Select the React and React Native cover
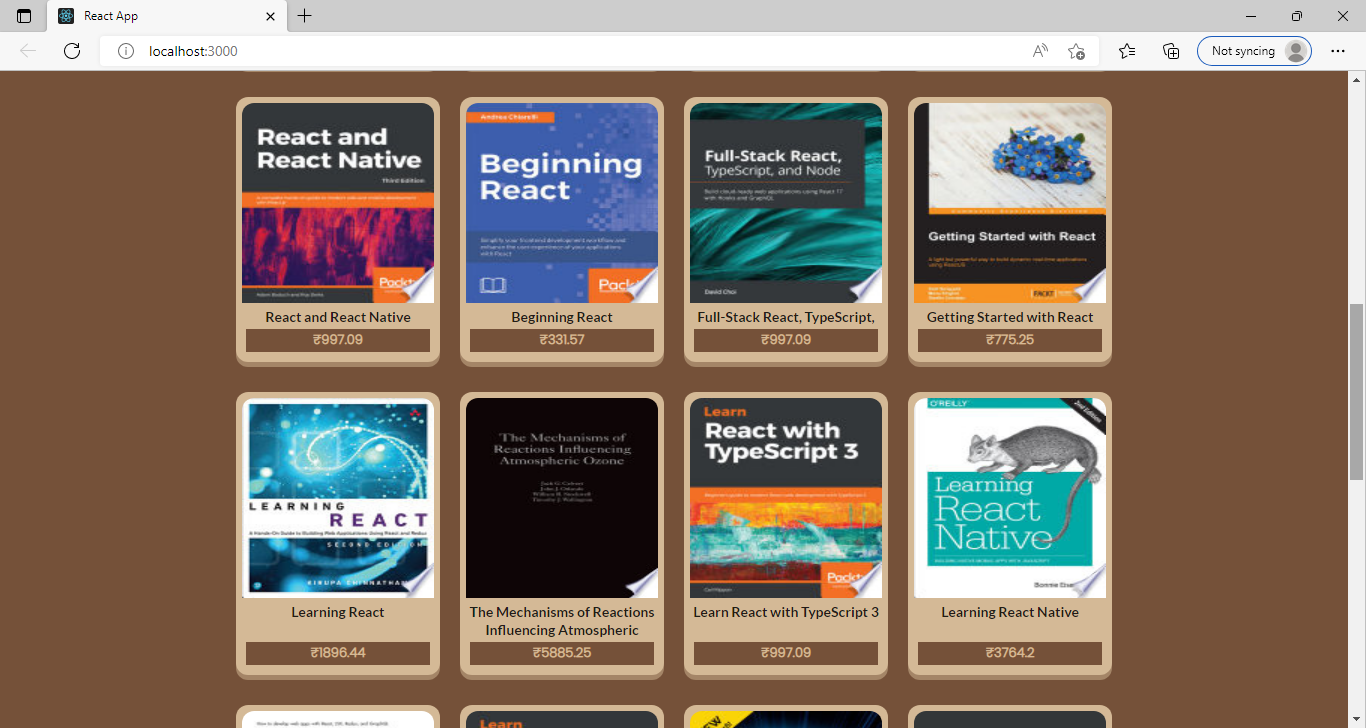The width and height of the screenshot is (1366, 728). 337,203
